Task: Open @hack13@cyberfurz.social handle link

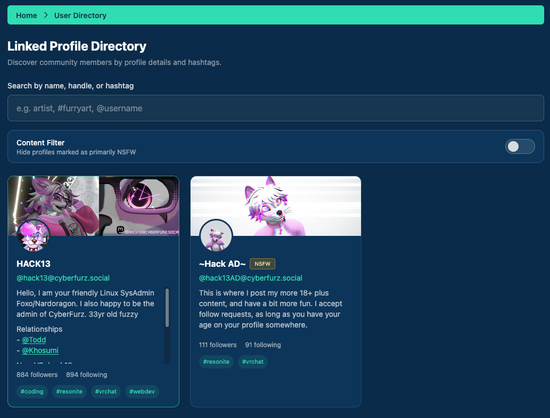Action: click(x=63, y=278)
